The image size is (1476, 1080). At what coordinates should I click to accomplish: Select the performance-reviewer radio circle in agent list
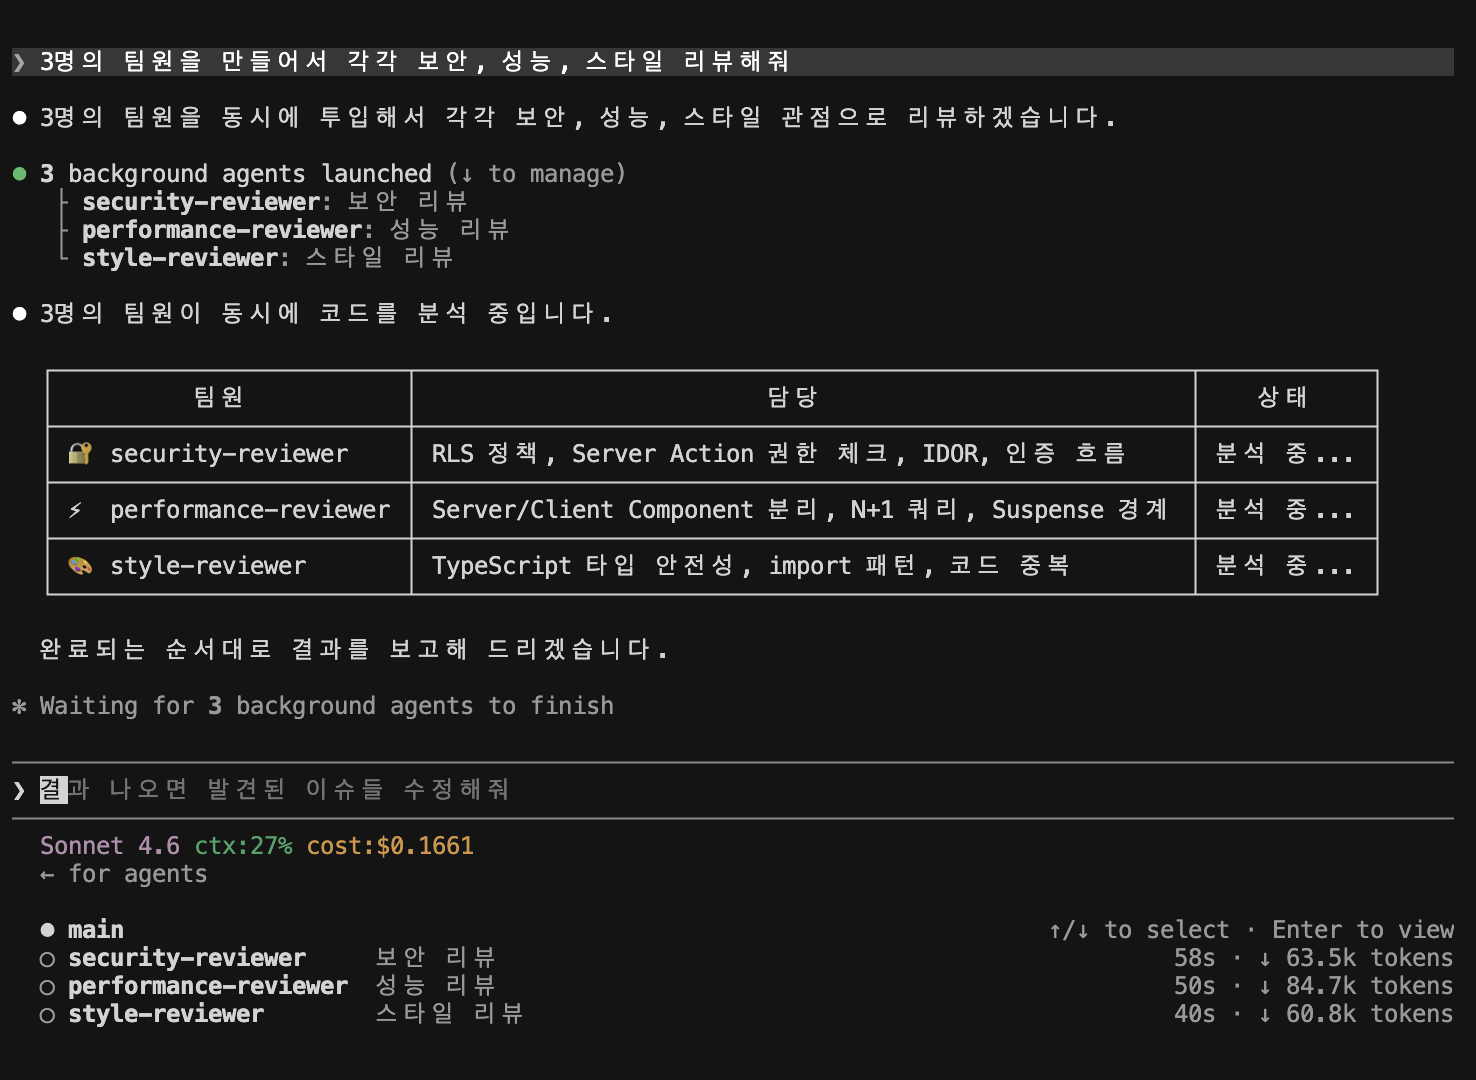pyautogui.click(x=47, y=987)
